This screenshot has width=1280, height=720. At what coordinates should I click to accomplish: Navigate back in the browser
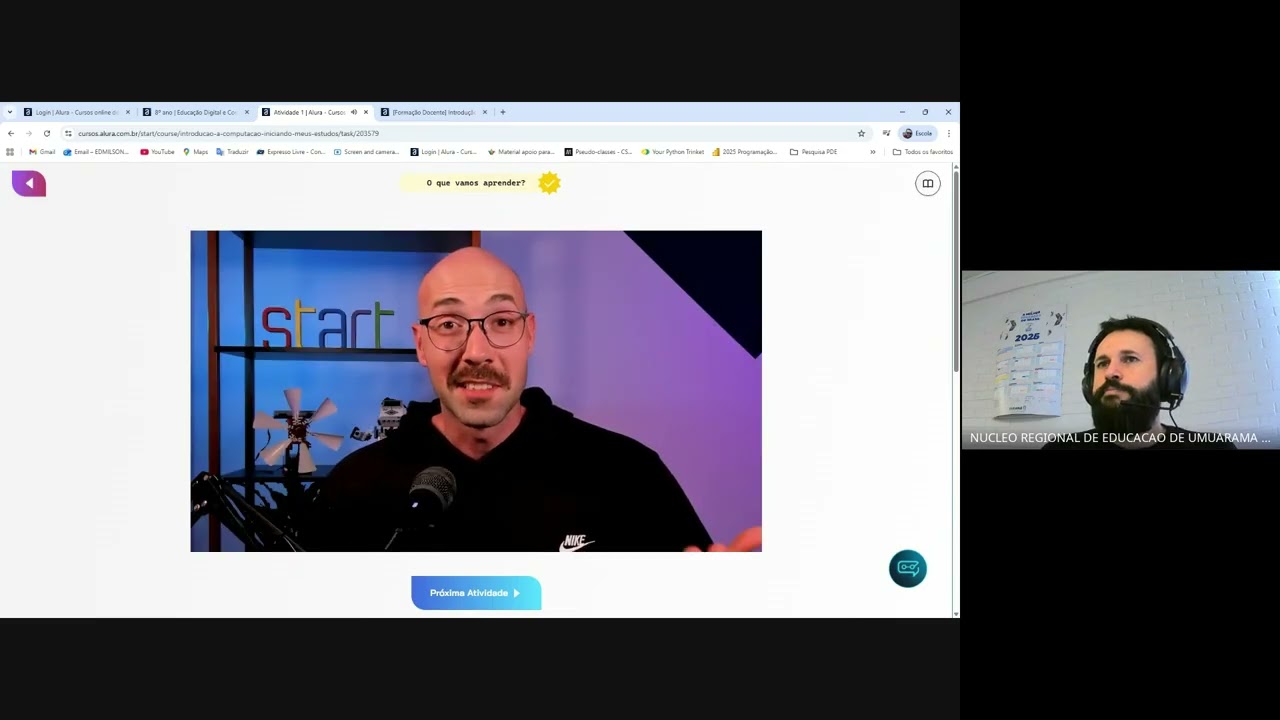(11, 133)
